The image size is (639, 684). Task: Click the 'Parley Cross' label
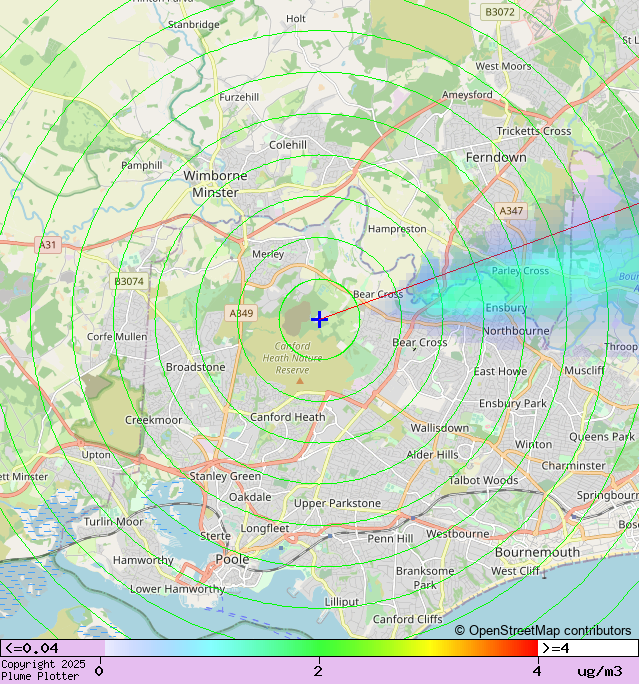(x=520, y=271)
